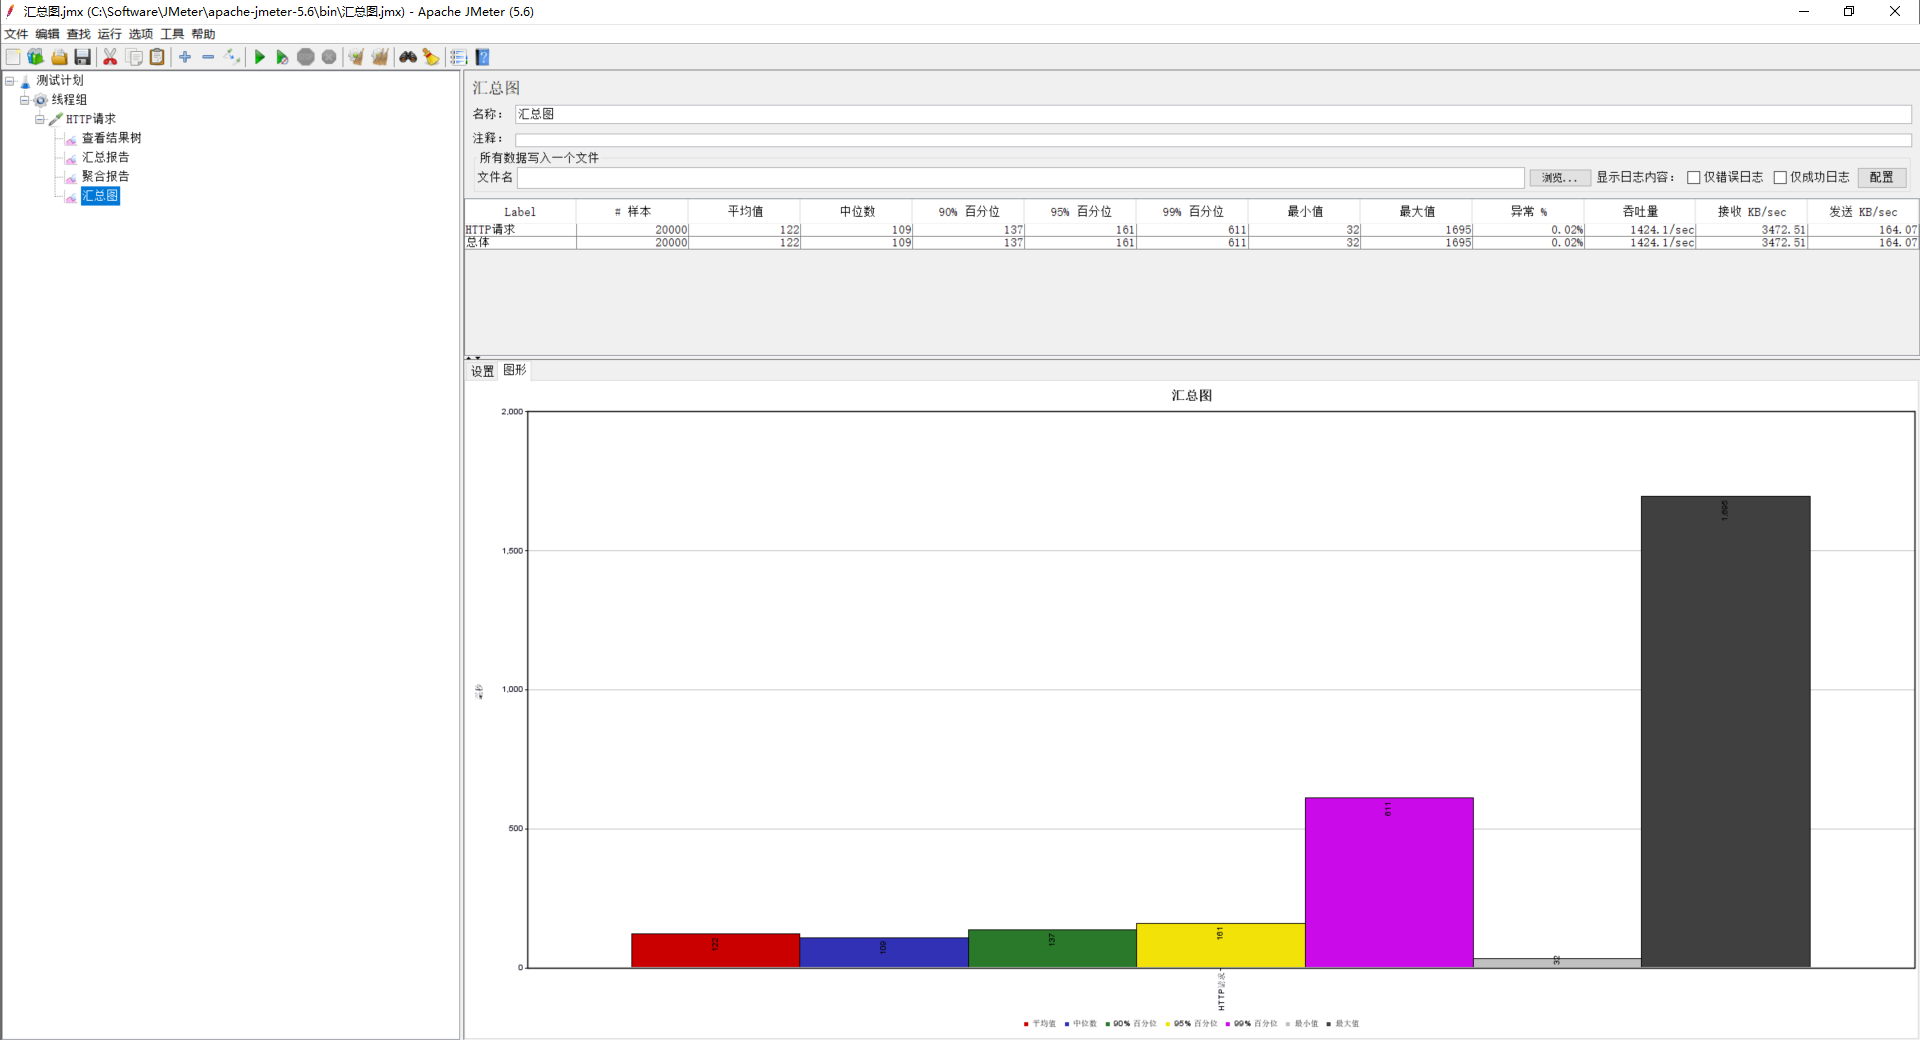This screenshot has height=1040, width=1920.
Task: Enable the 仅成功日志 checkbox
Action: [1780, 178]
